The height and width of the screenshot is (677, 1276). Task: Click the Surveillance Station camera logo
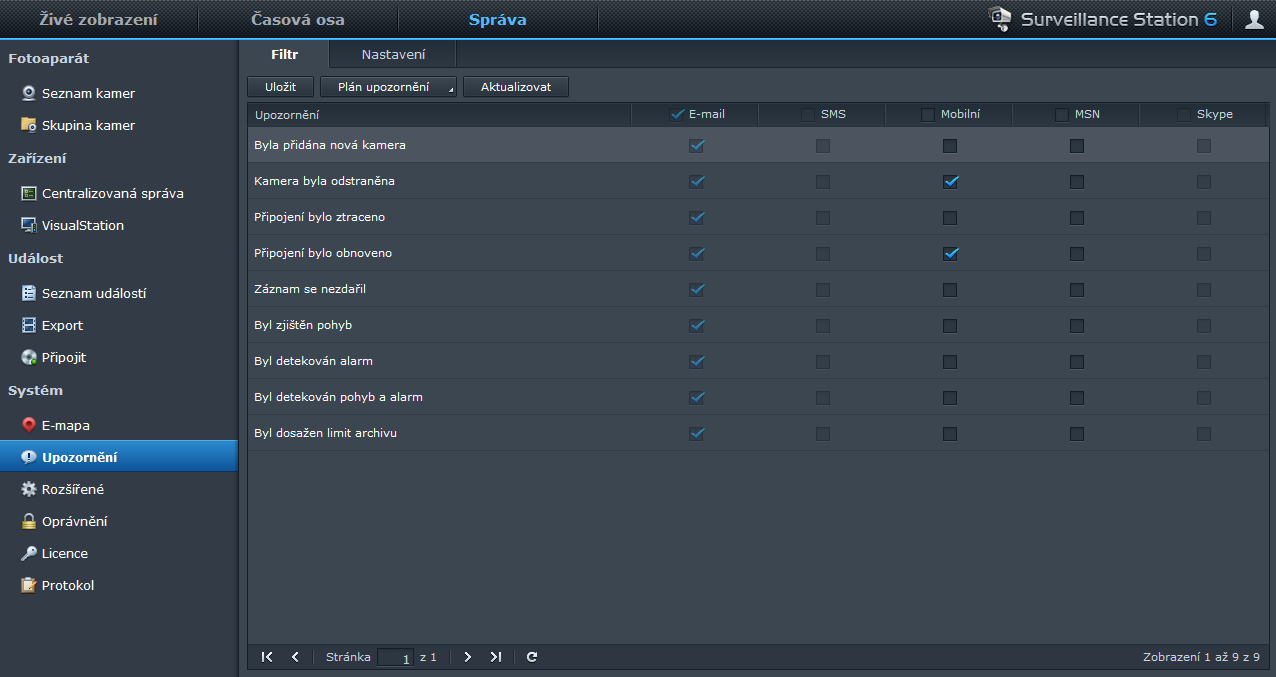pyautogui.click(x=999, y=19)
